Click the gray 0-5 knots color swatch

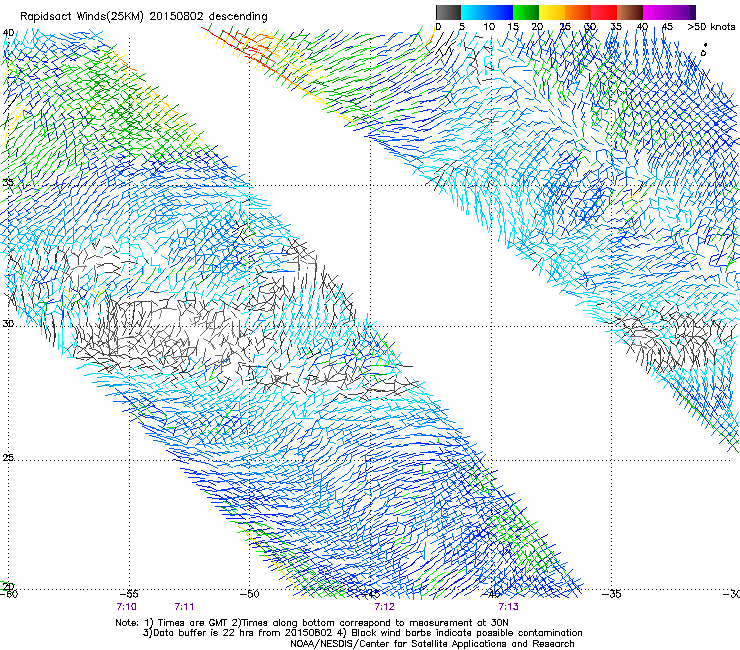tap(448, 12)
